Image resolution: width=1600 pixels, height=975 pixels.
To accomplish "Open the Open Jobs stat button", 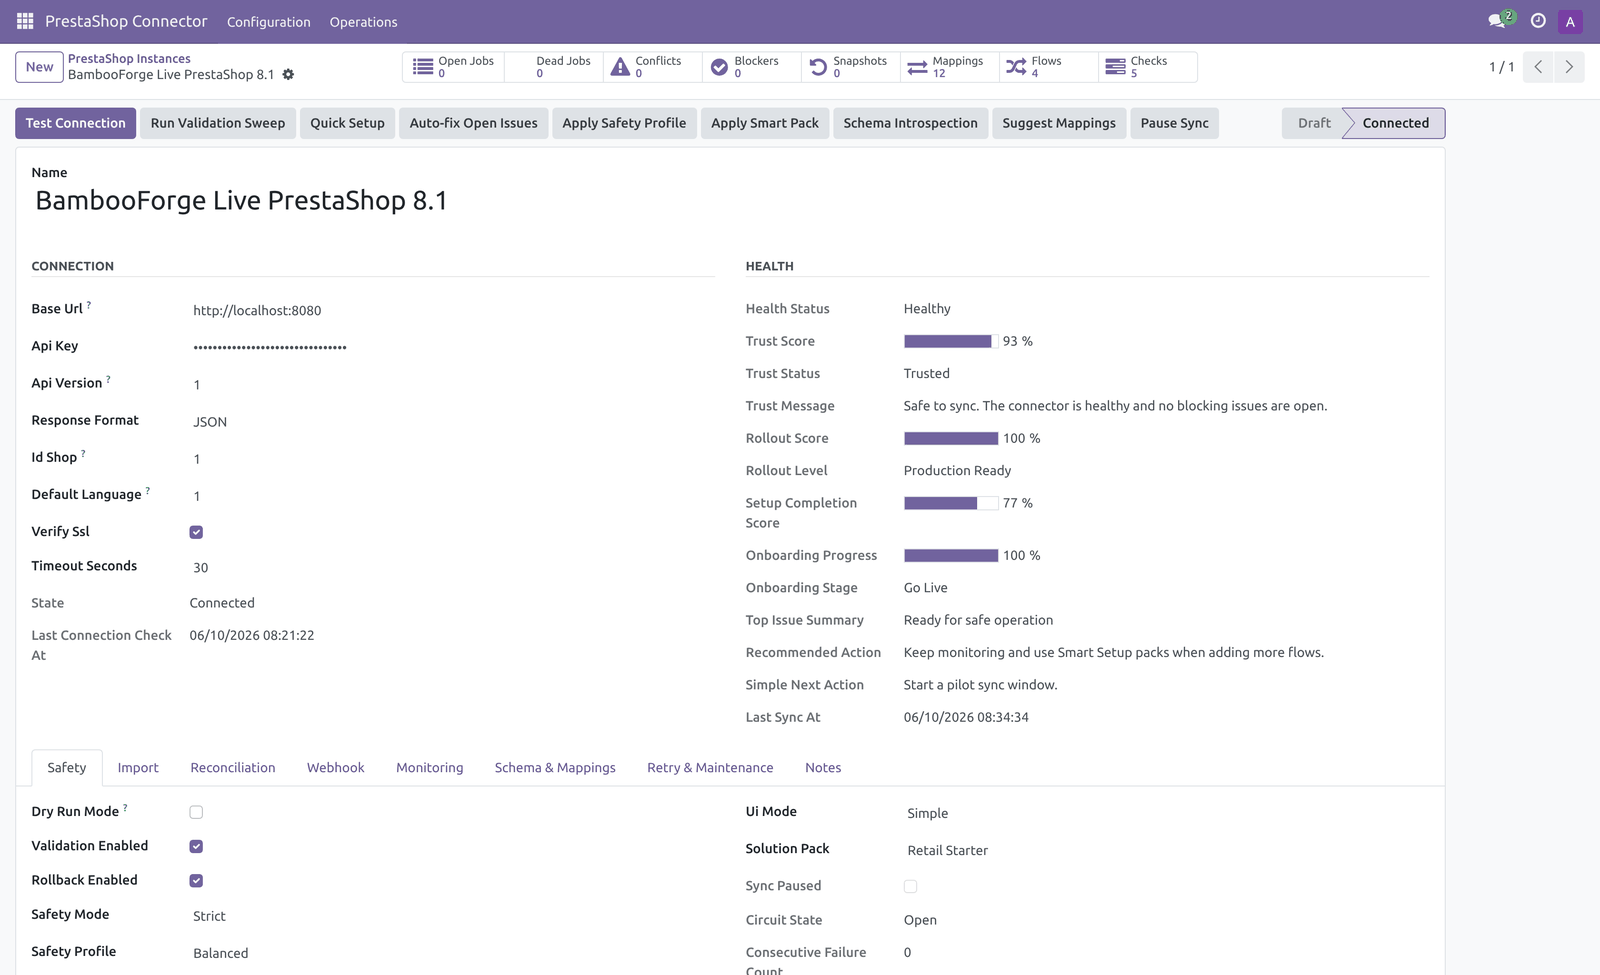I will point(454,67).
